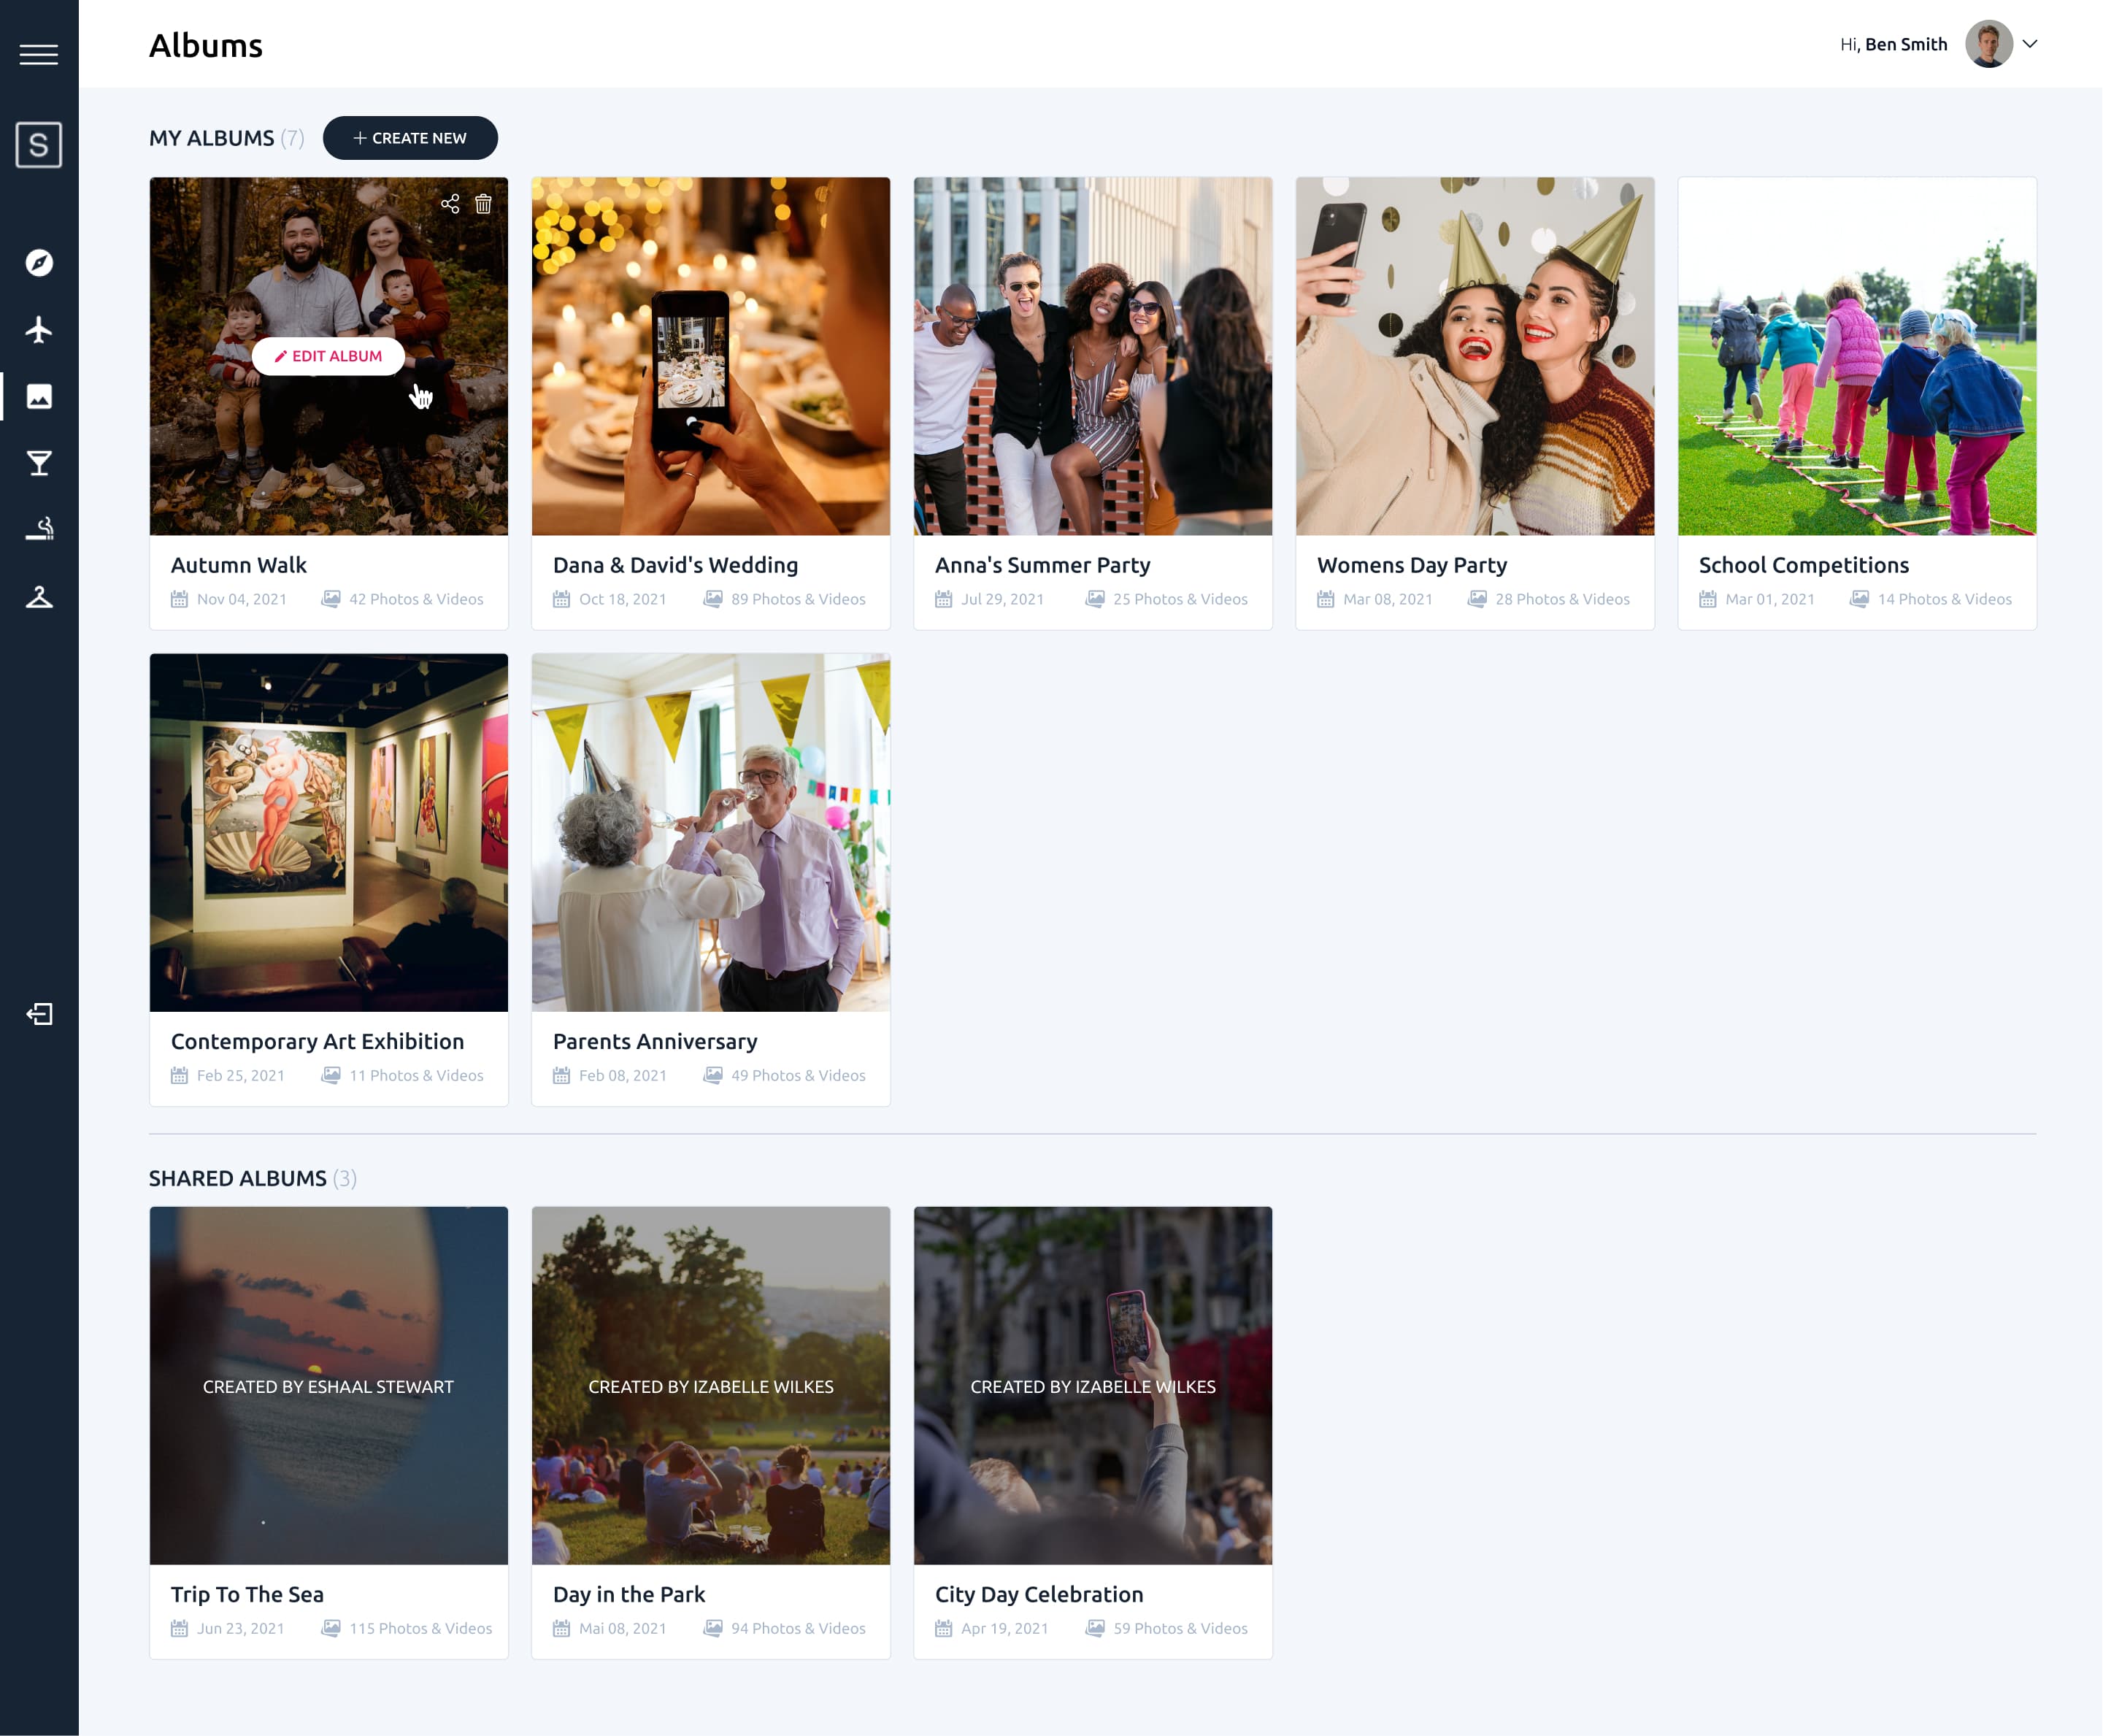
Task: Click the photos icon beside 42 Photos & Videos
Action: click(330, 599)
